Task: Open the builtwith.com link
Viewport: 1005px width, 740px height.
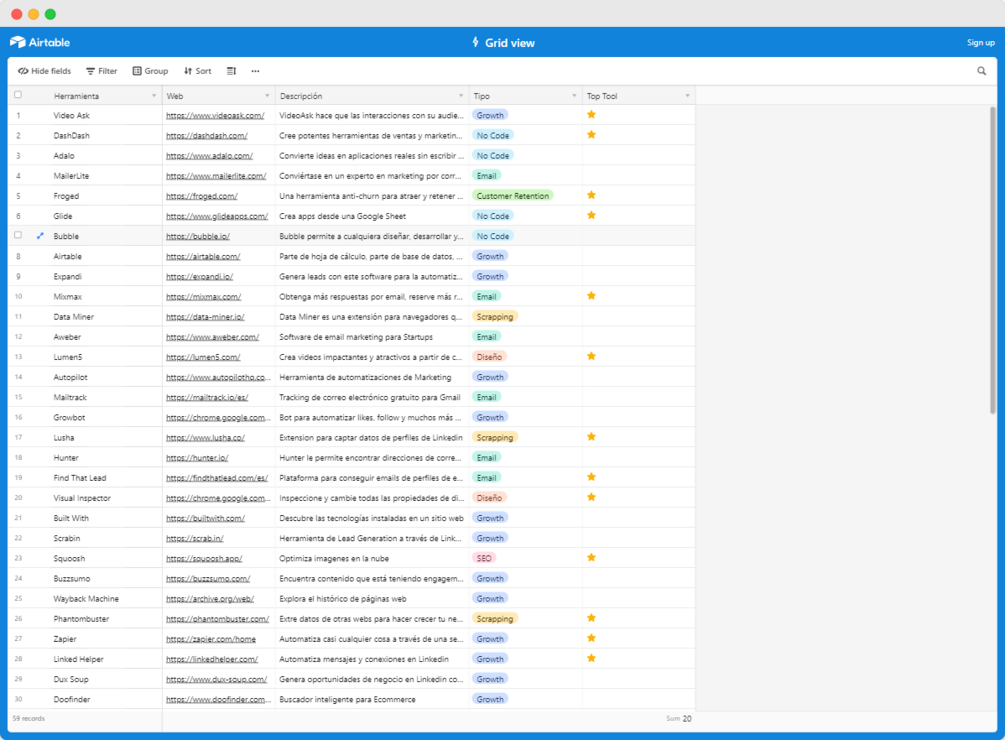Action: [x=206, y=518]
